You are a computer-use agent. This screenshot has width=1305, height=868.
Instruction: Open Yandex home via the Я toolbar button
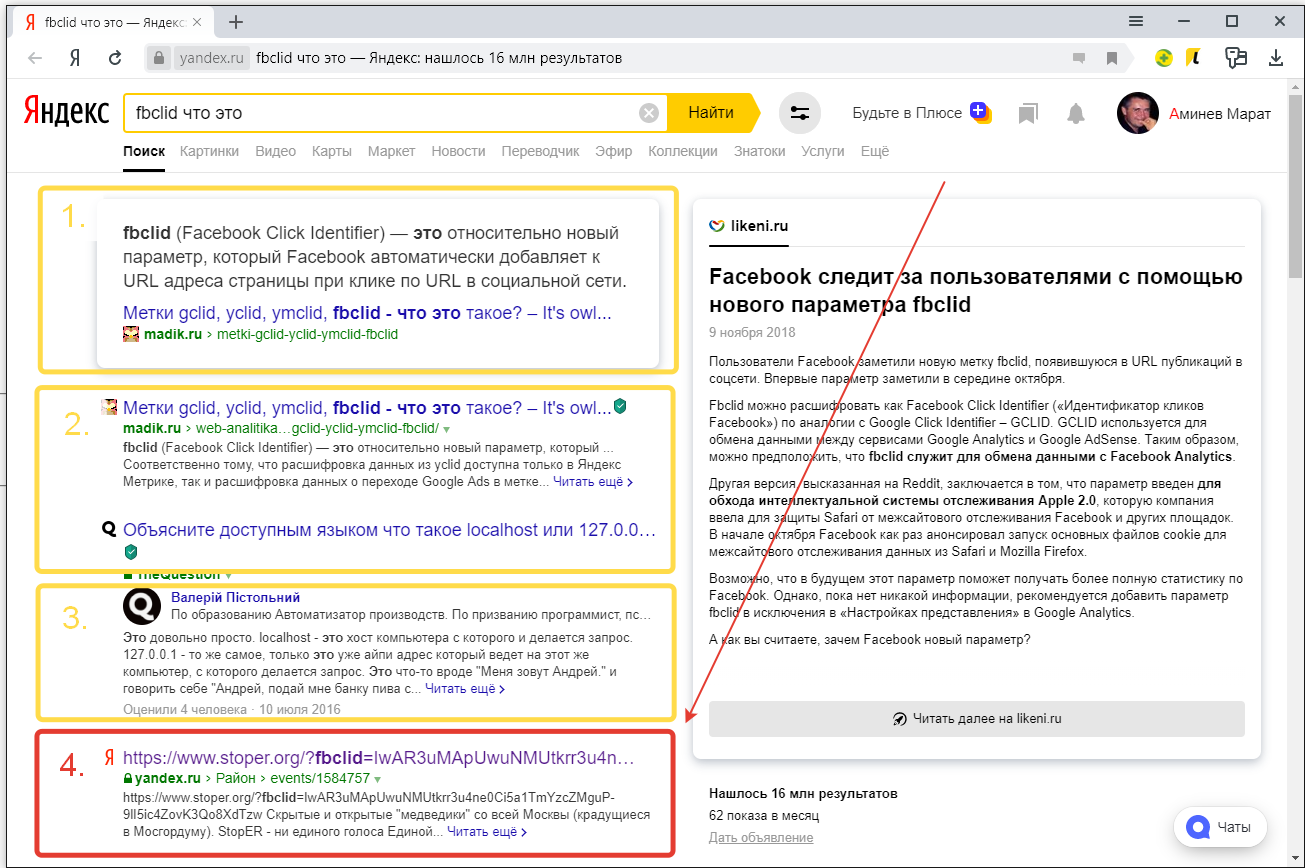[75, 58]
